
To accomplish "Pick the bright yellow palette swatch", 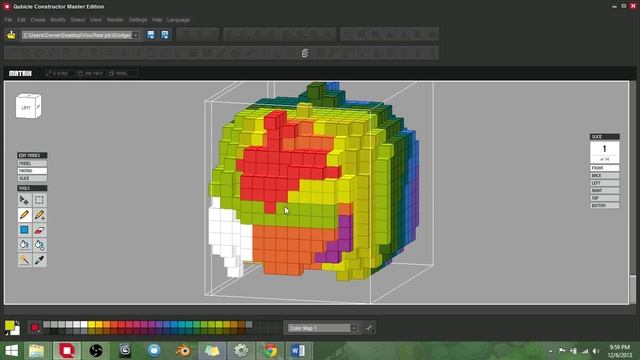I will tap(91, 324).
